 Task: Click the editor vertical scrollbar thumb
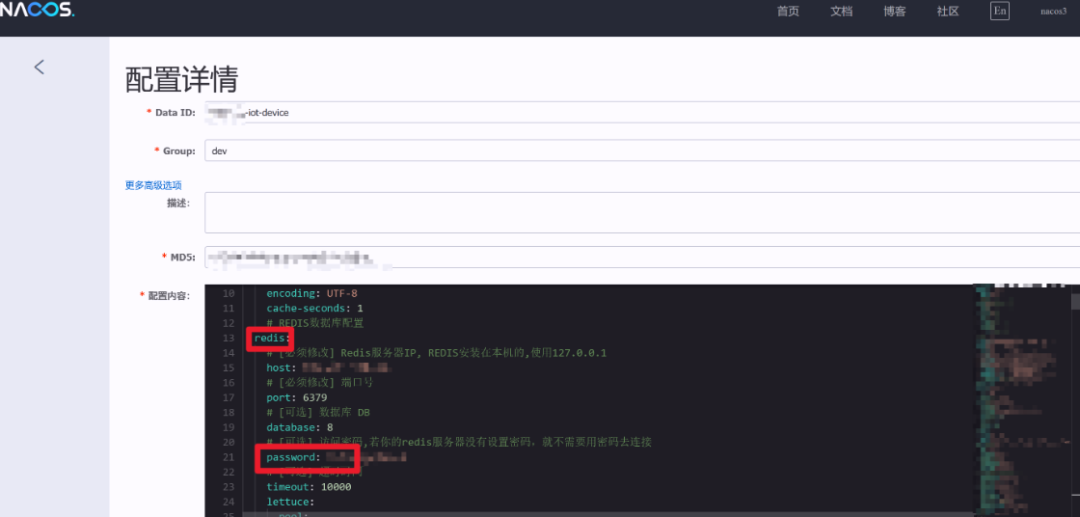click(1075, 302)
